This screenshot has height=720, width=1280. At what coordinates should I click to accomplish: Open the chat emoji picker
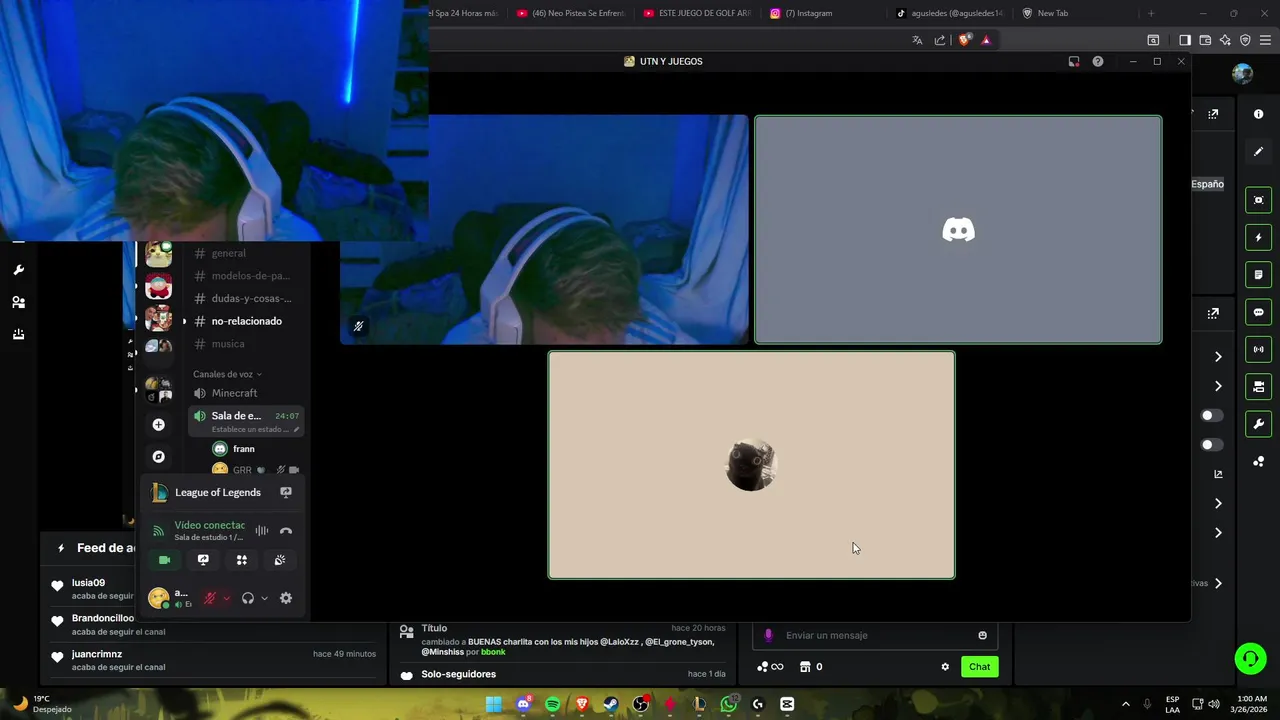(982, 635)
